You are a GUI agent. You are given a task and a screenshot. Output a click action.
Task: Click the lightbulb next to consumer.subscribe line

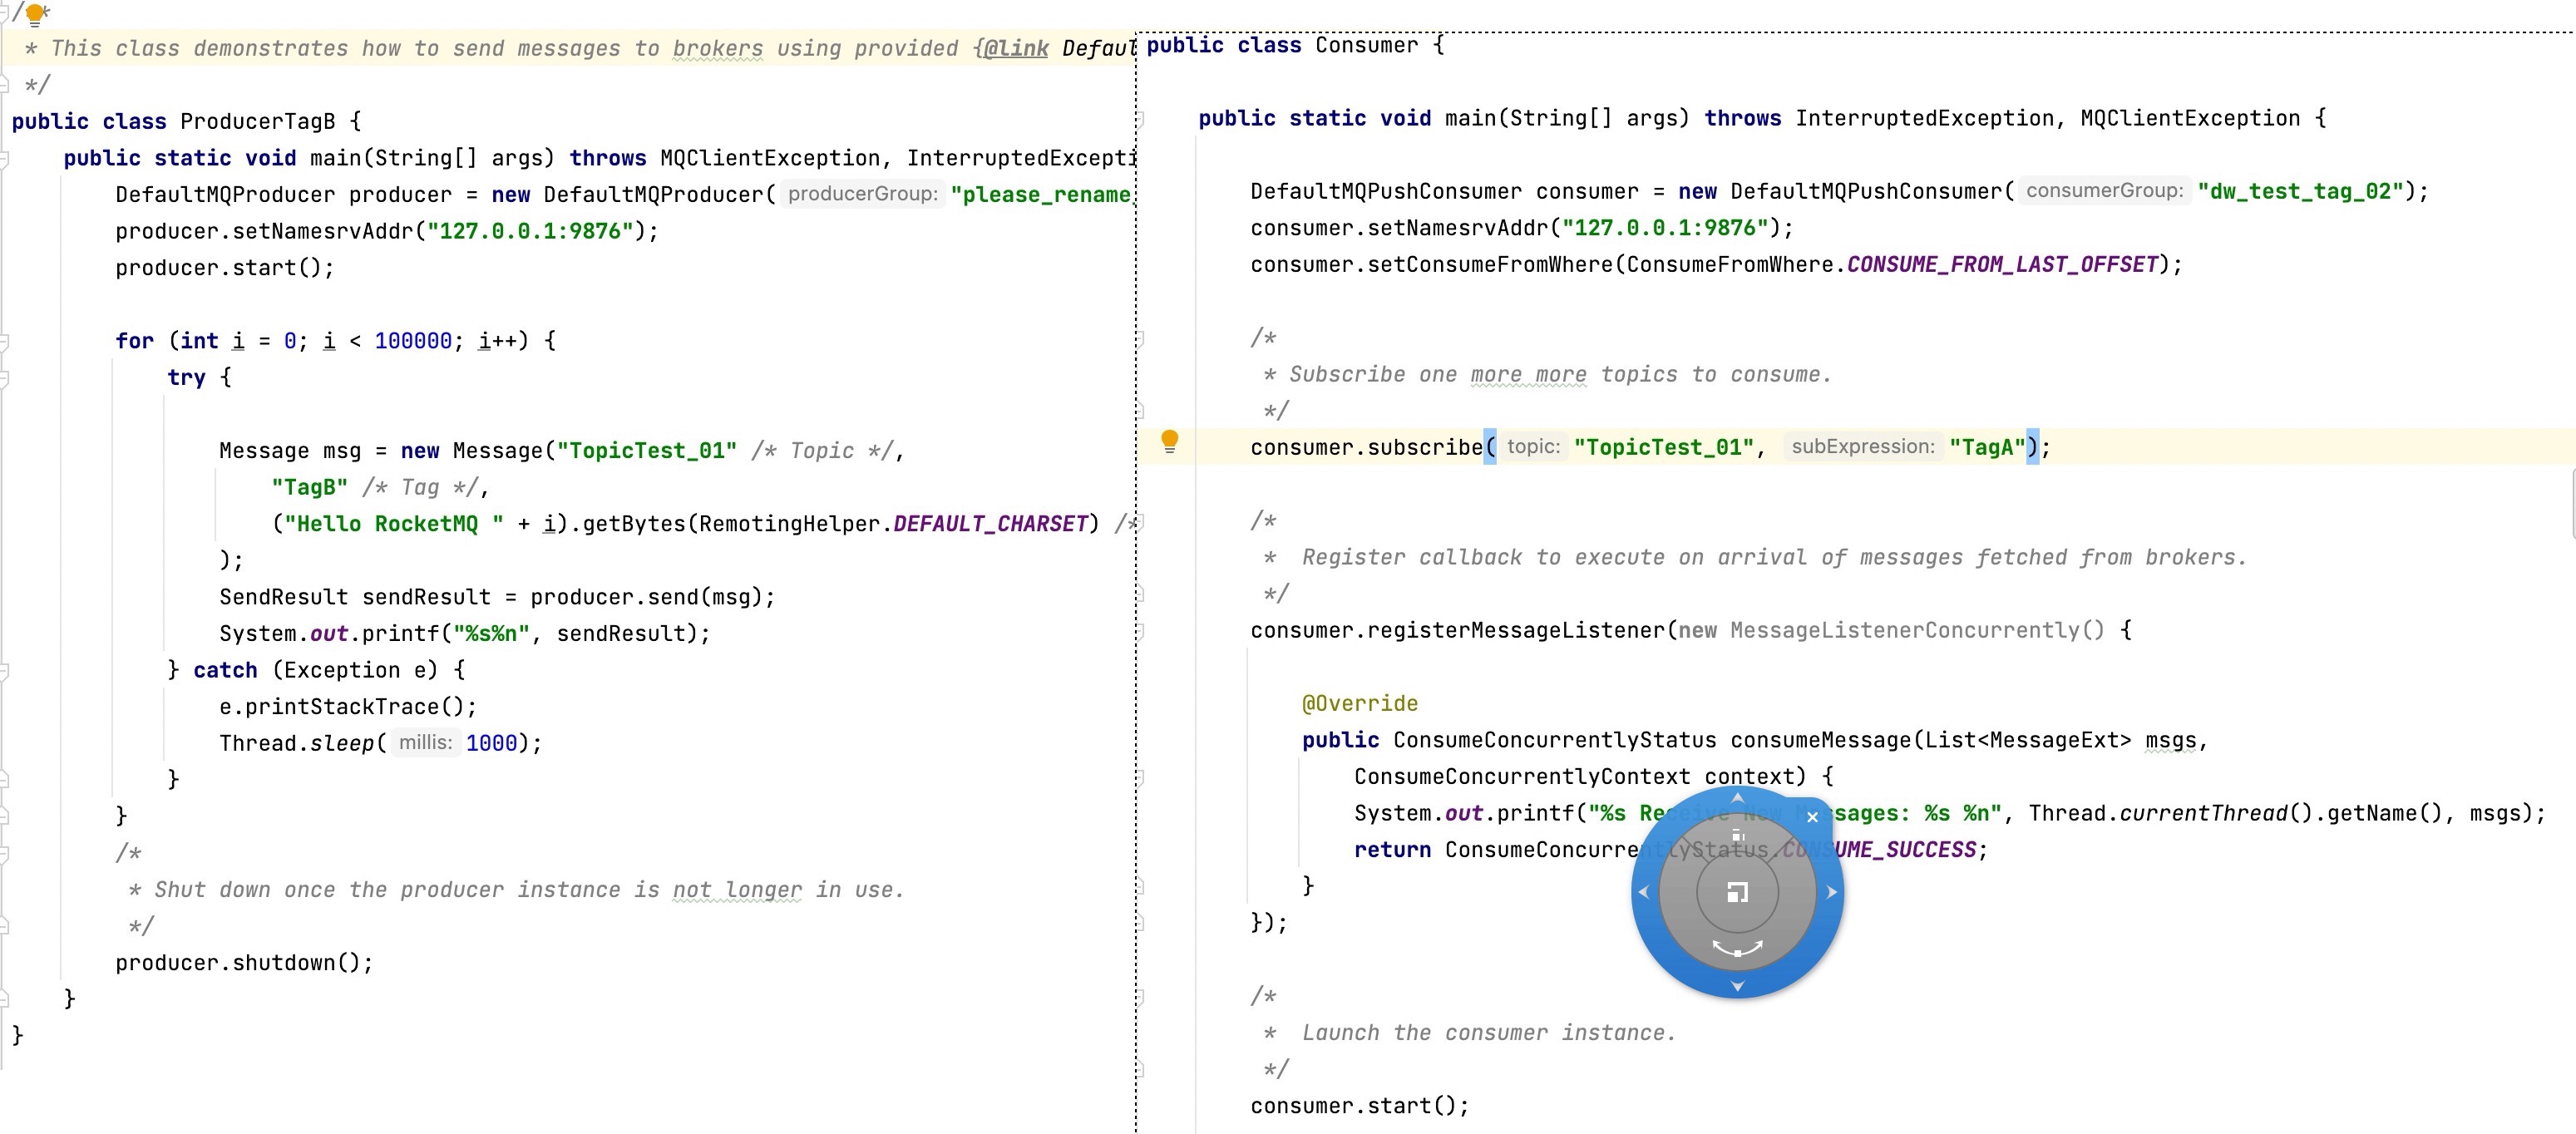1169,441
